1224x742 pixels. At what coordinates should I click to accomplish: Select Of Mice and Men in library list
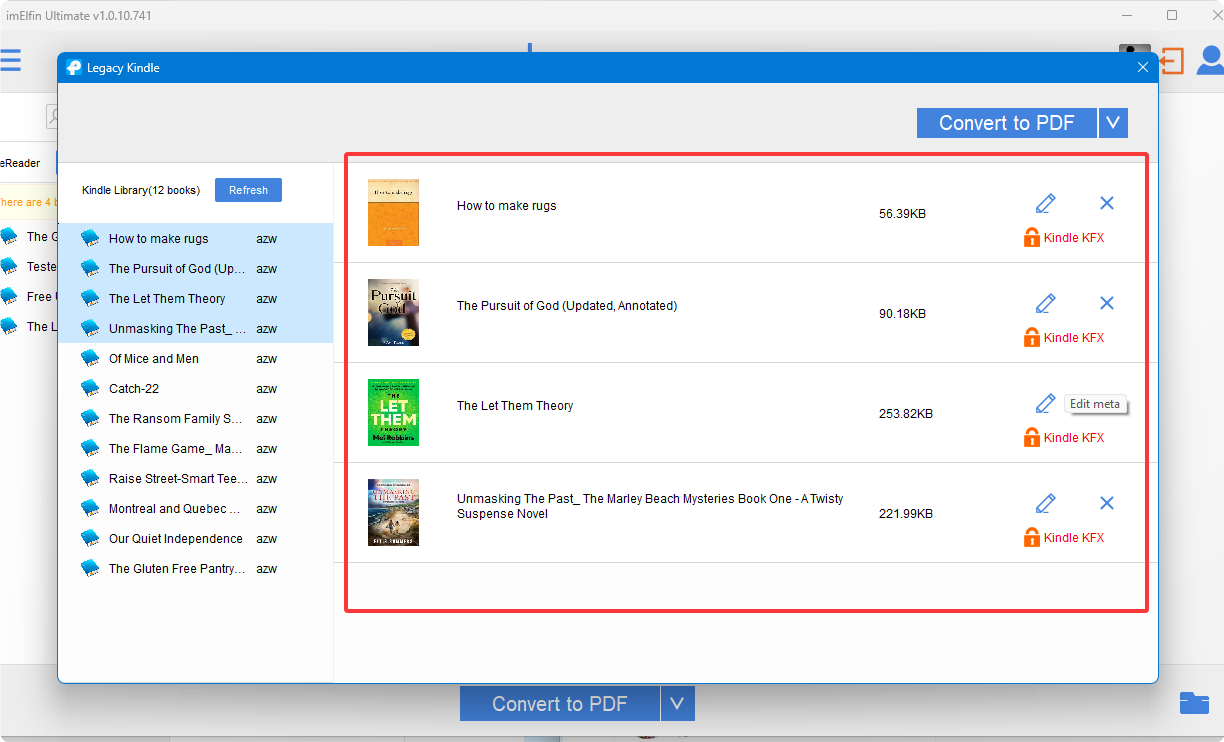point(196,358)
